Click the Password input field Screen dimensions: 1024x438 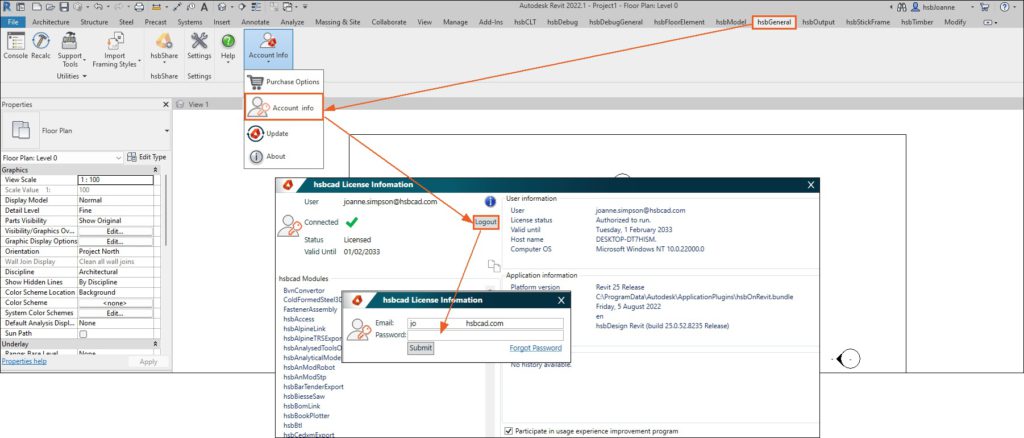click(x=485, y=335)
